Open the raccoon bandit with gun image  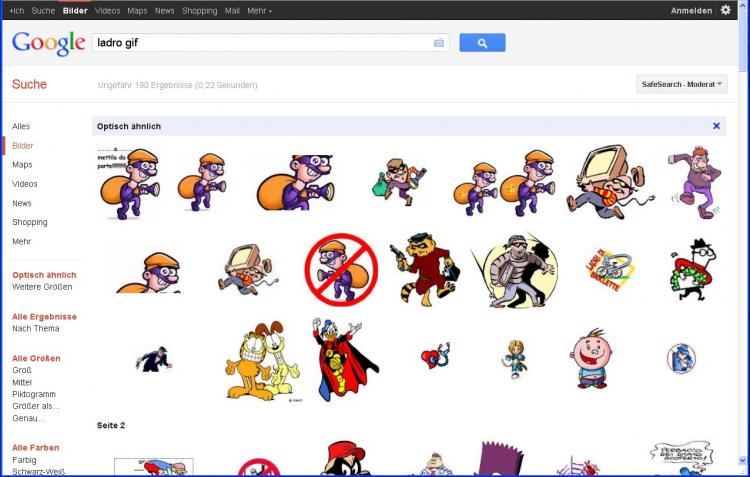424,269
